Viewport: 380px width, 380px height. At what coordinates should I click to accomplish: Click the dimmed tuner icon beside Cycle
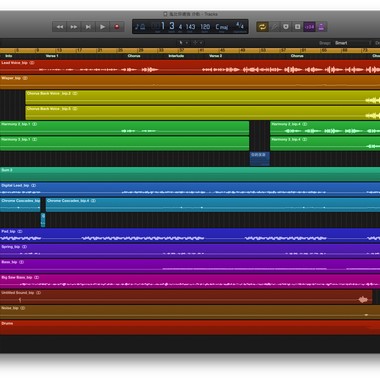[274, 27]
